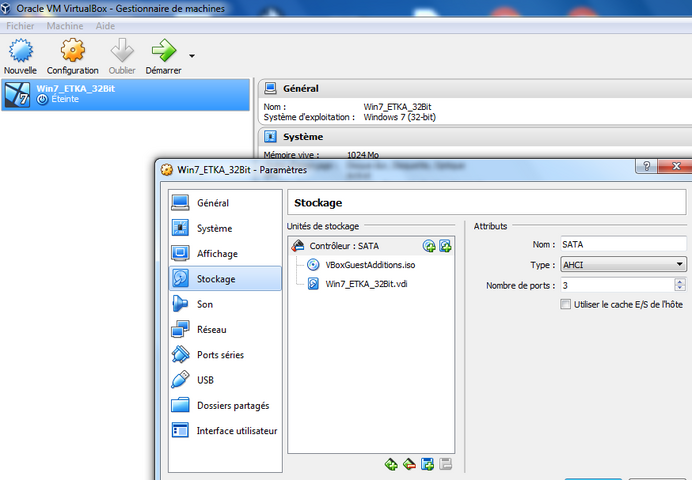Enable Utiliser le cache E/S de l'hôte
The width and height of the screenshot is (692, 480).
tap(565, 304)
